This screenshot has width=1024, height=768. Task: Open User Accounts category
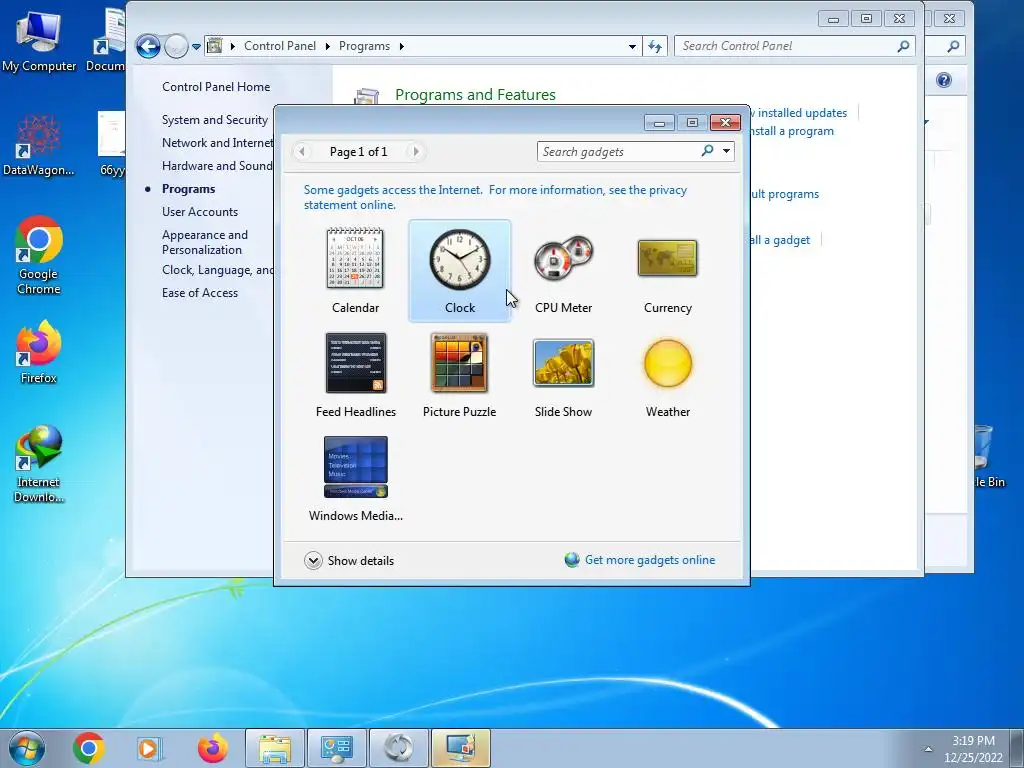pos(200,212)
